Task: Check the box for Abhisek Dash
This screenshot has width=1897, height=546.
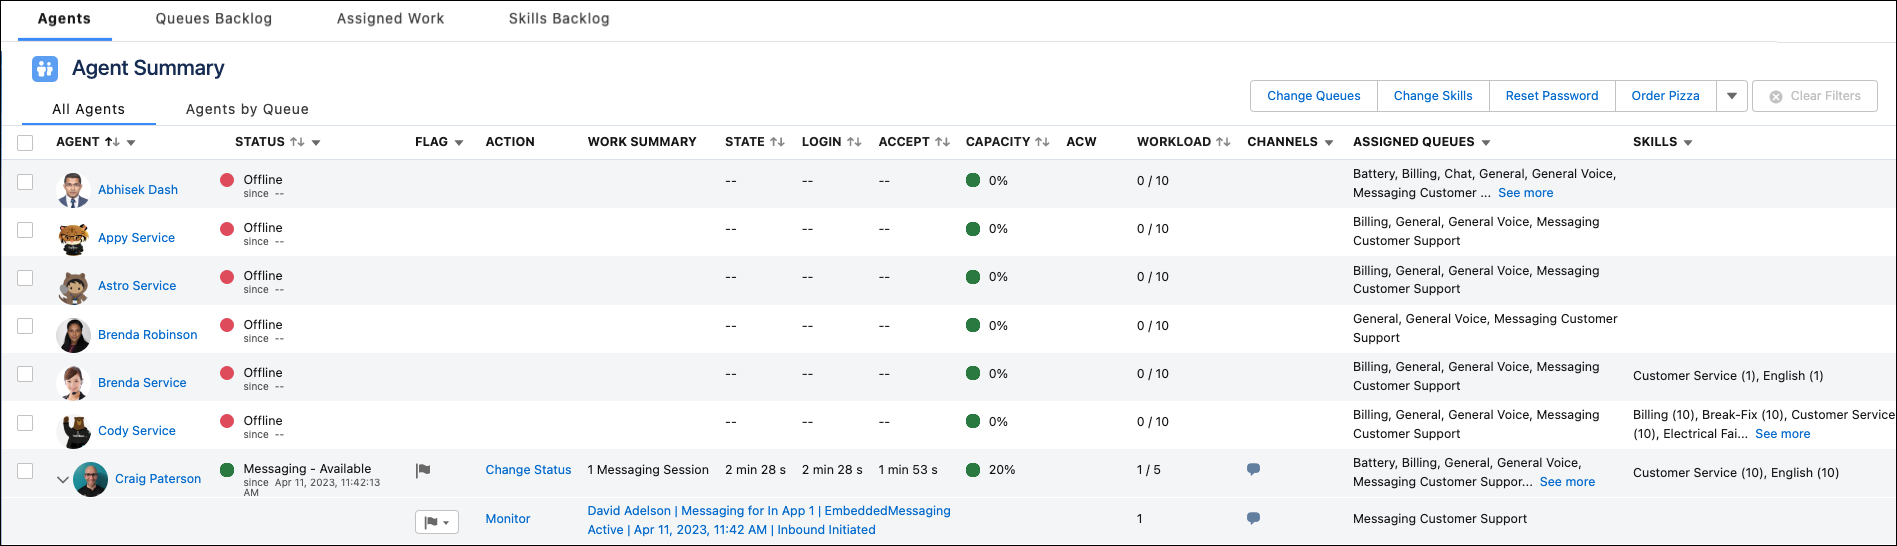Action: pyautogui.click(x=25, y=182)
